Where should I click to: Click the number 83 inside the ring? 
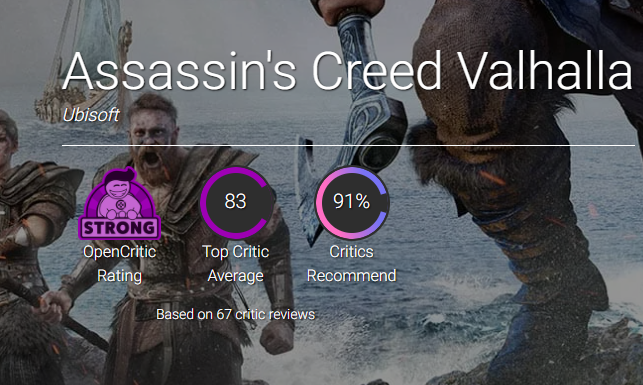[x=235, y=201]
